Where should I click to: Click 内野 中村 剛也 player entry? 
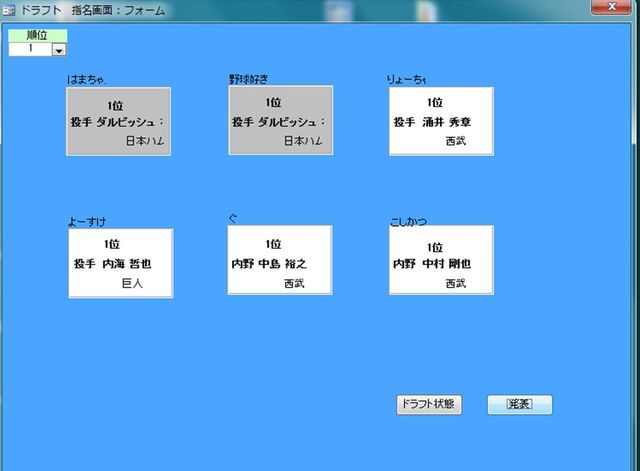(x=432, y=264)
